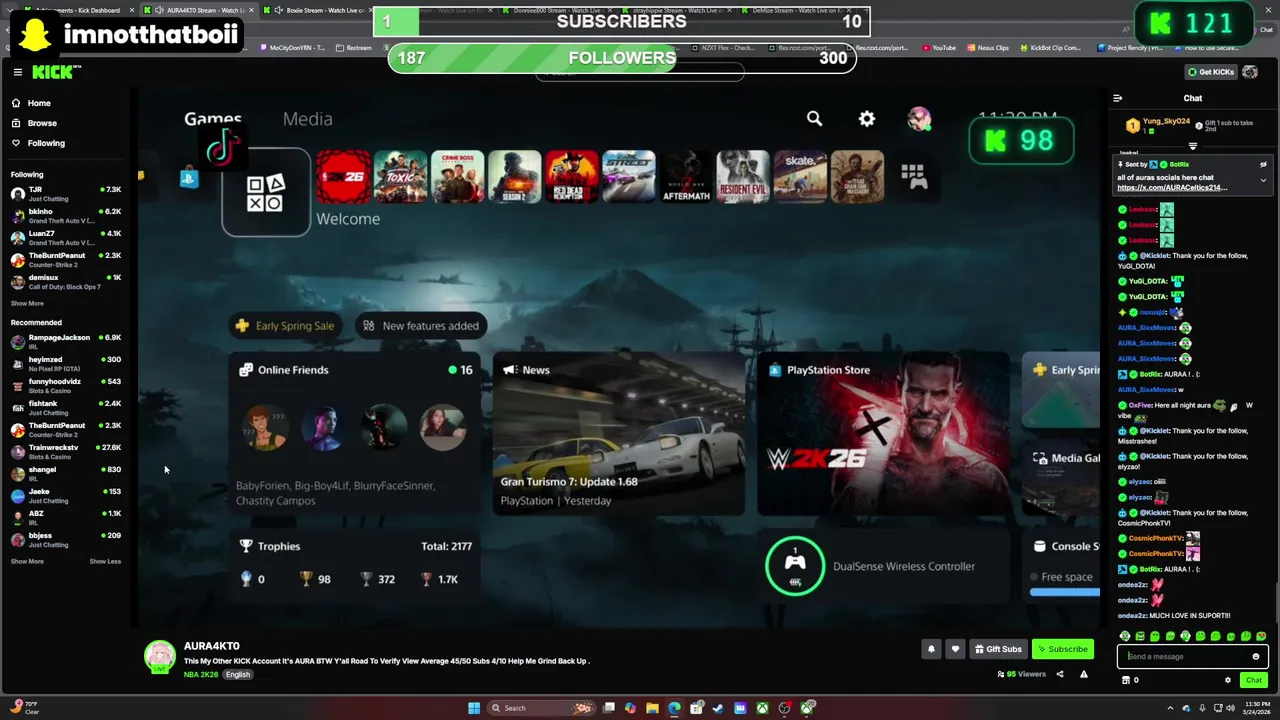Viewport: 1280px width, 720px height.
Task: Open Windows Start menu
Action: 474,708
